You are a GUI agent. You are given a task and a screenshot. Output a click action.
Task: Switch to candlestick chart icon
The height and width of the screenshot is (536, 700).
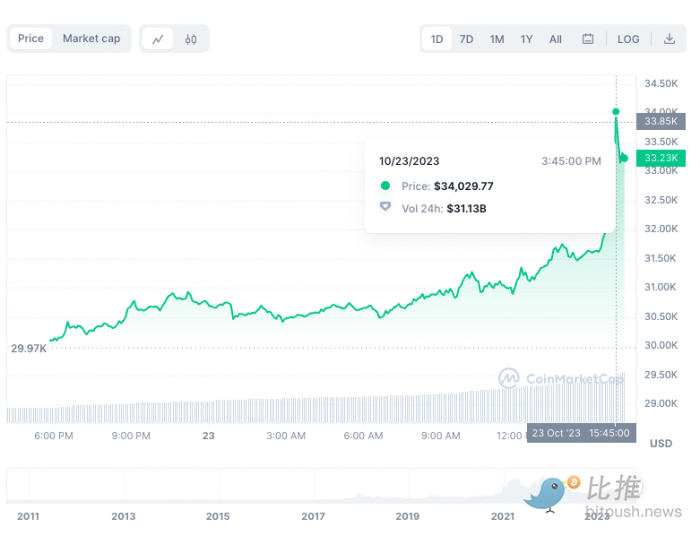coord(191,39)
